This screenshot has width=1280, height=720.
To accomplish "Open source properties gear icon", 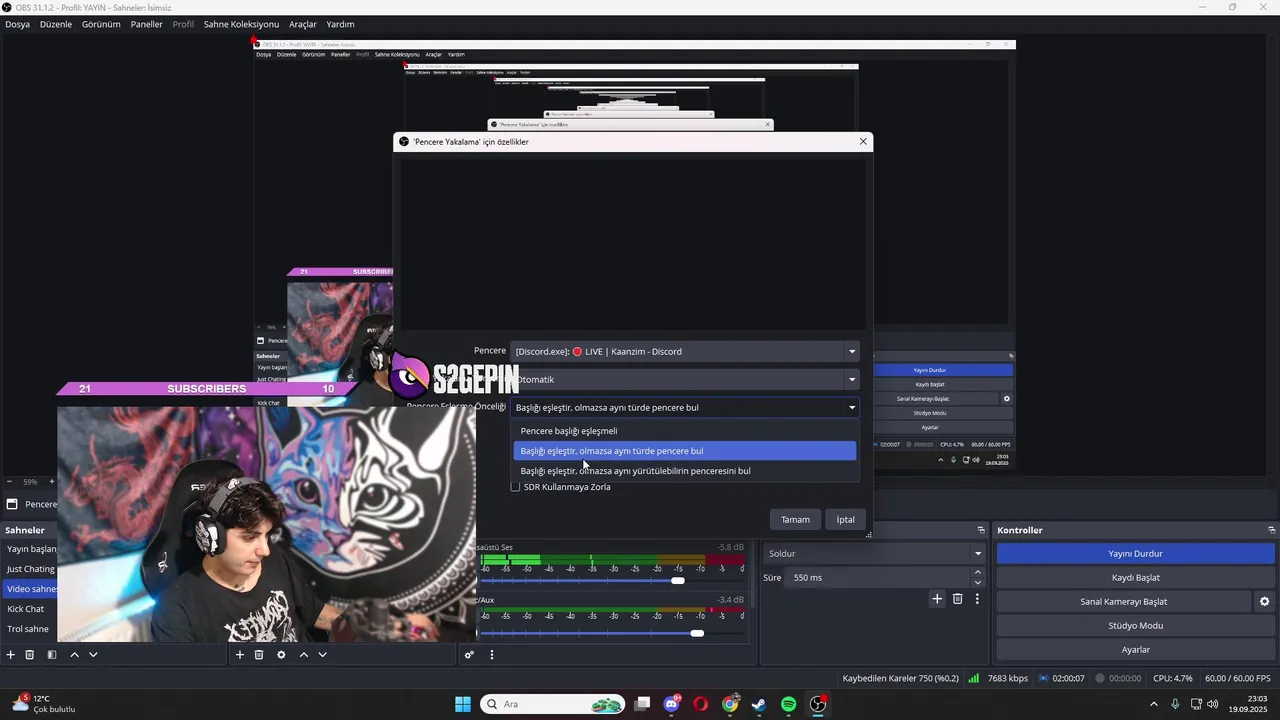I will point(281,655).
